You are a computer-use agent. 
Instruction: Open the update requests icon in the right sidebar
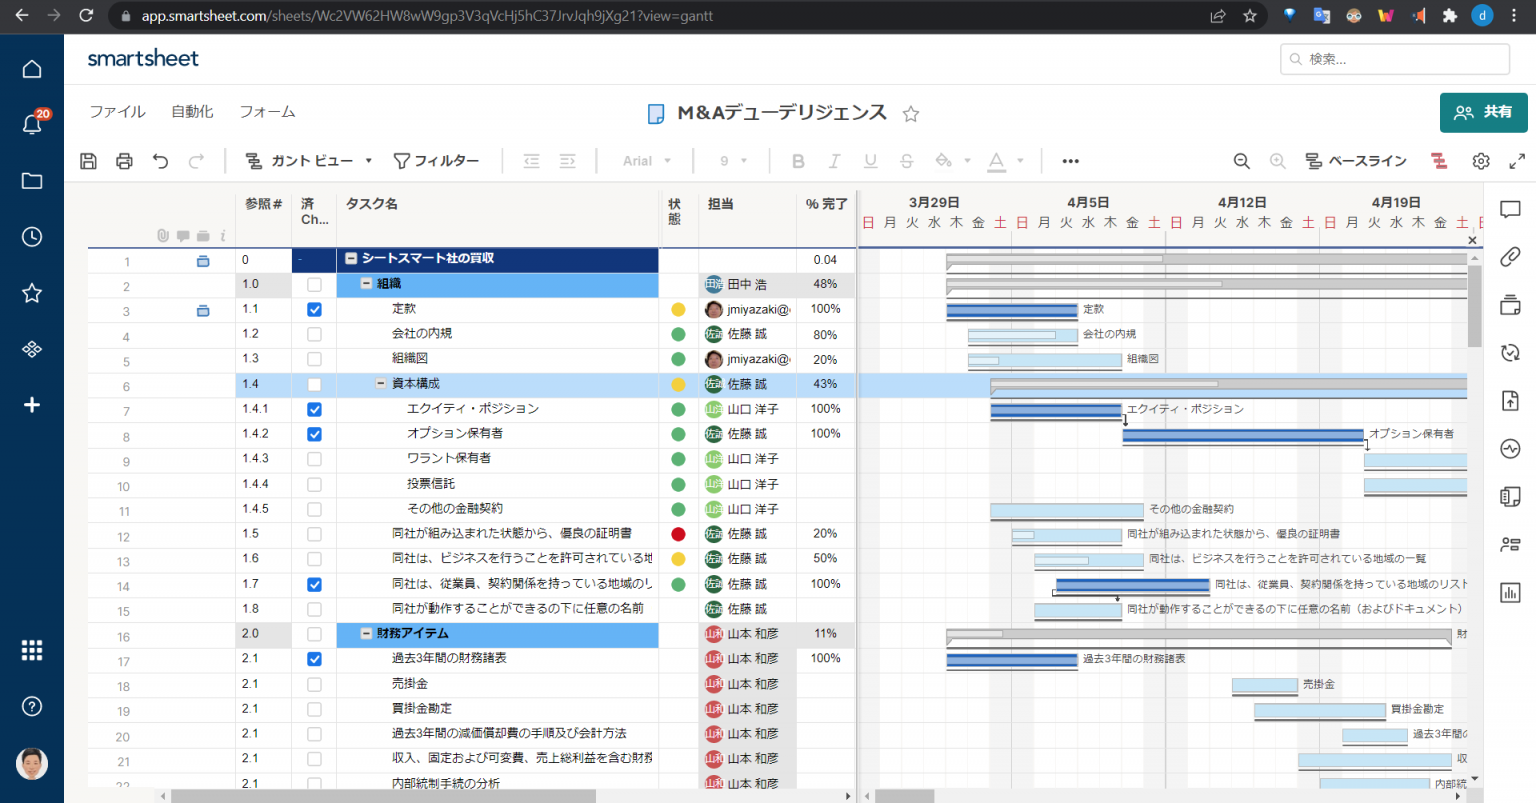point(1510,352)
